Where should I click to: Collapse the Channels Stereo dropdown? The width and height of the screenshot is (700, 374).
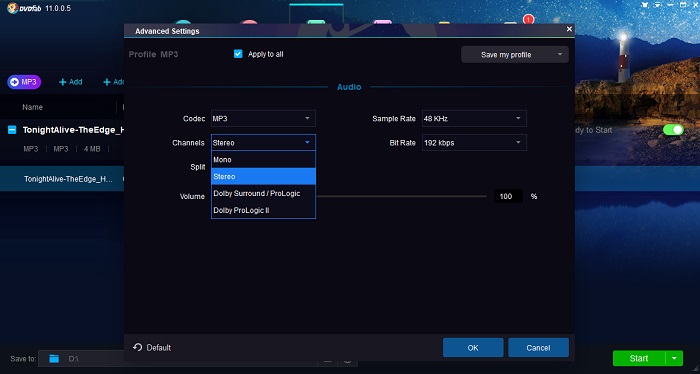pos(263,143)
